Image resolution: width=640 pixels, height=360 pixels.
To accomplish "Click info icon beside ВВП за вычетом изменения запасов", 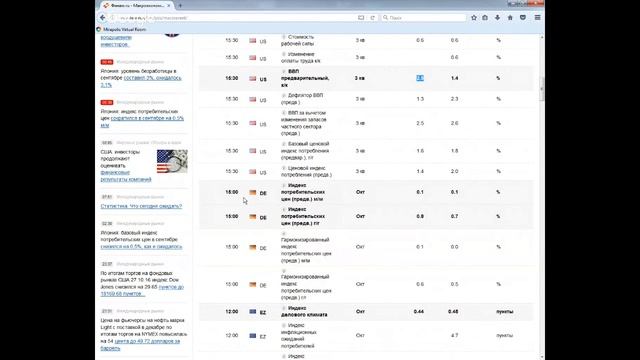I will coord(284,113).
